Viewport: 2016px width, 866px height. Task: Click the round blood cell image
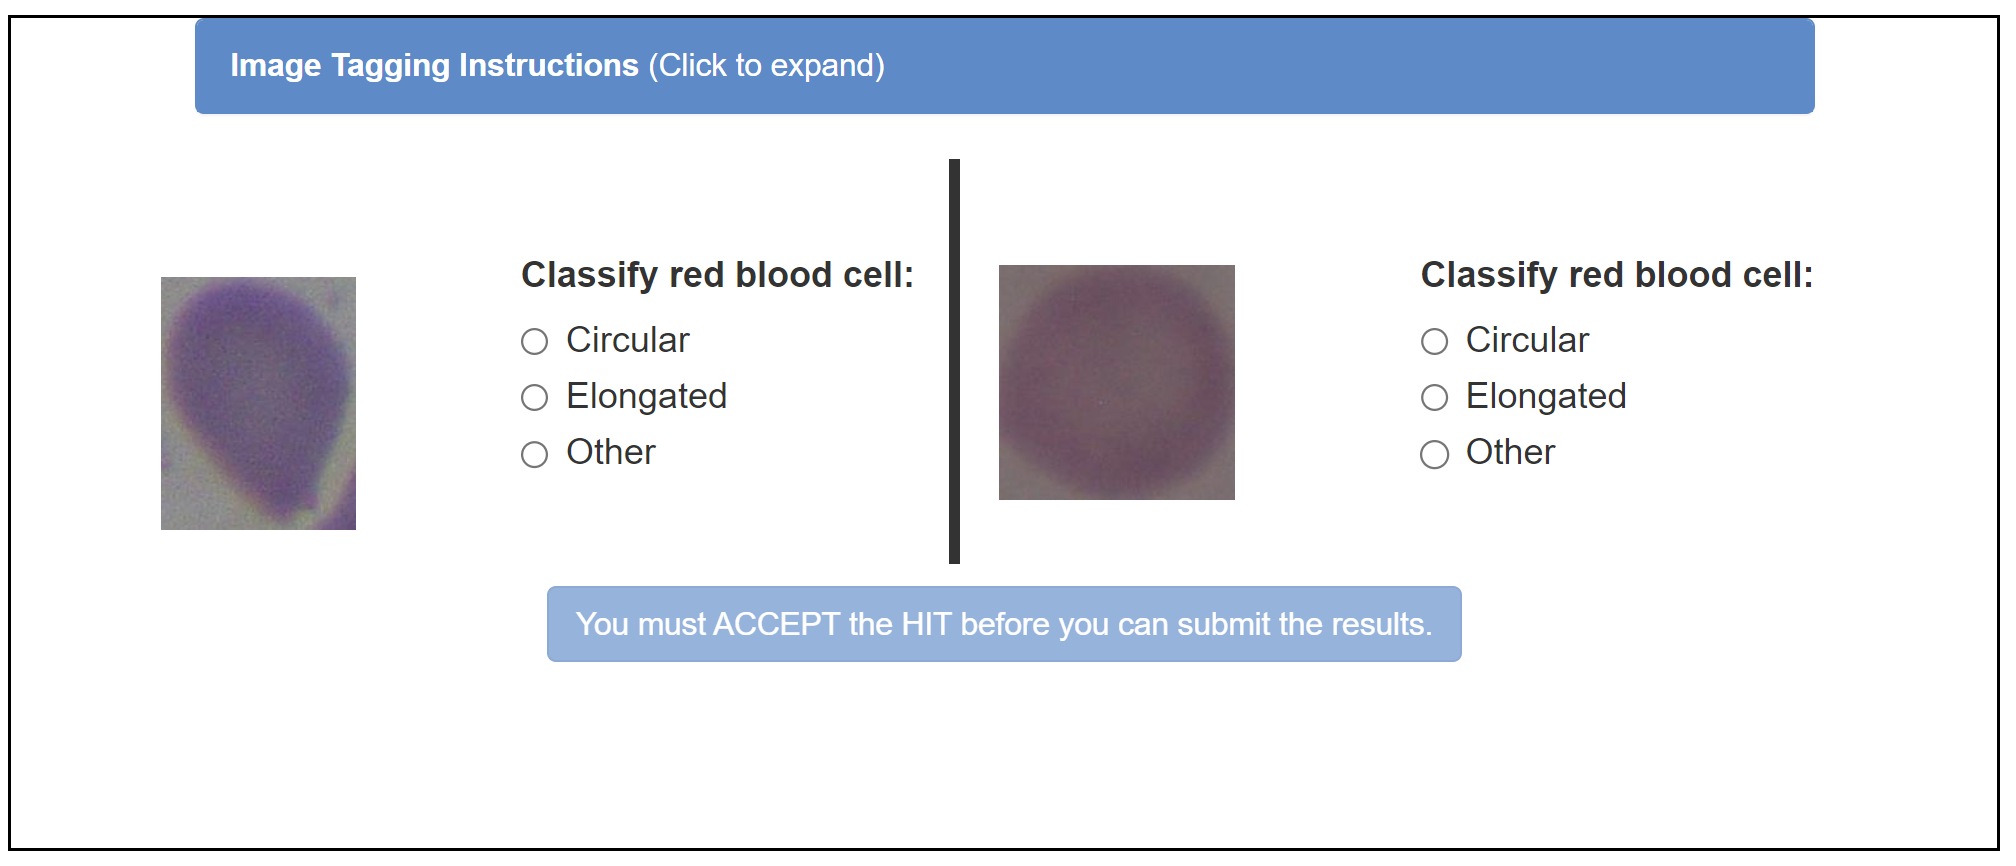(1116, 382)
